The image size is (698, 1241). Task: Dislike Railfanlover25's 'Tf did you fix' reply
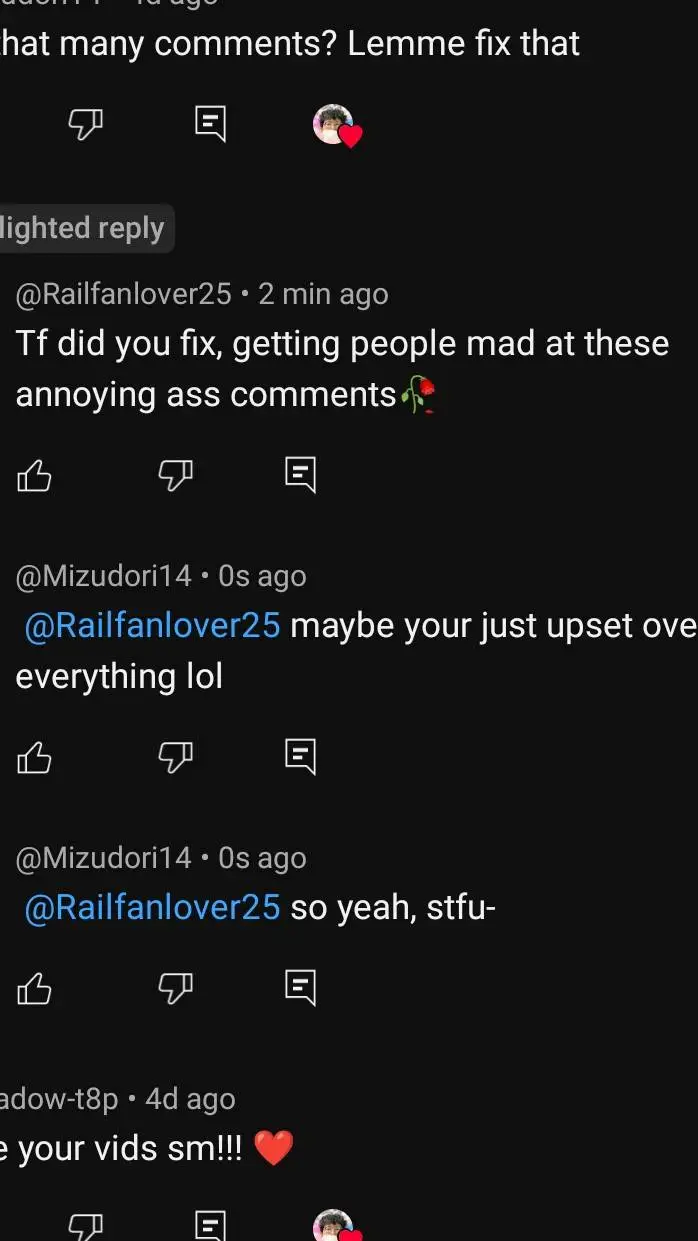click(x=175, y=476)
